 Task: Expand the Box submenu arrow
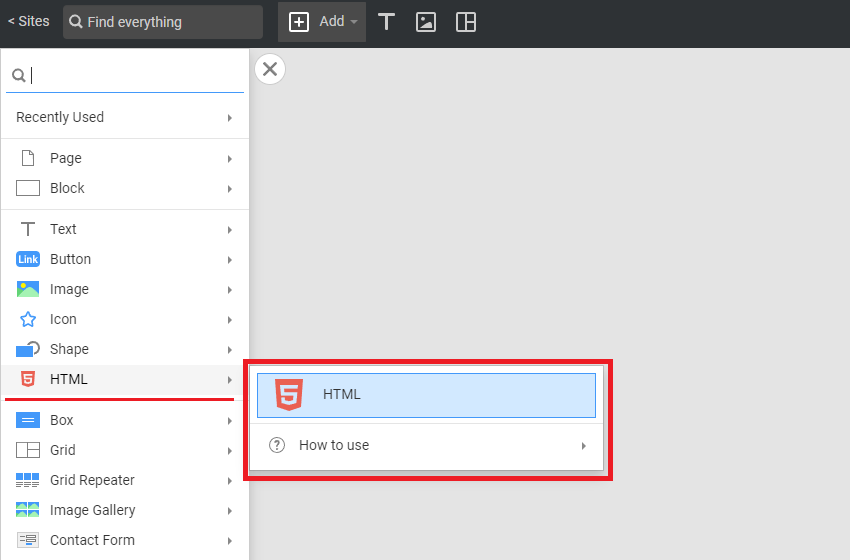pyautogui.click(x=230, y=421)
